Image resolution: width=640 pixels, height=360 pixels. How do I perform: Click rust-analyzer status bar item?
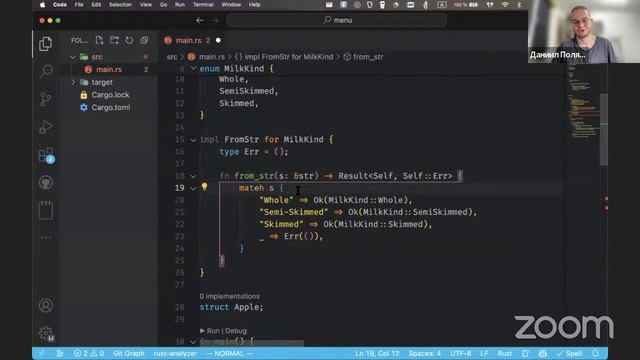[x=175, y=353]
